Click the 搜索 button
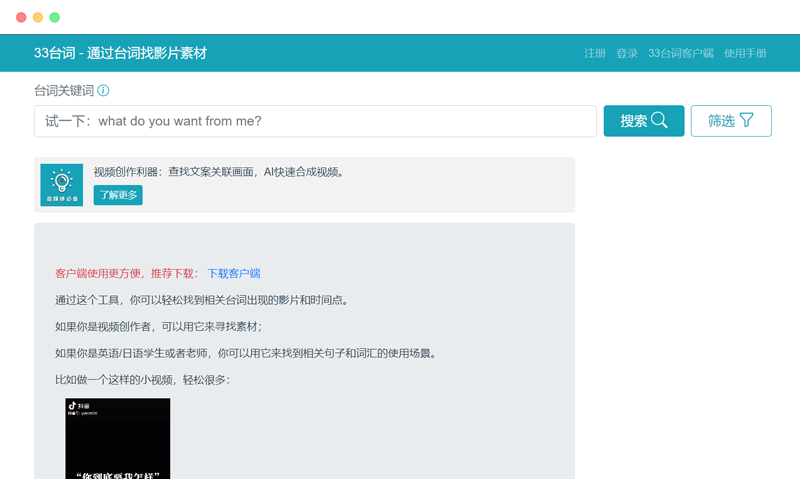 click(644, 121)
